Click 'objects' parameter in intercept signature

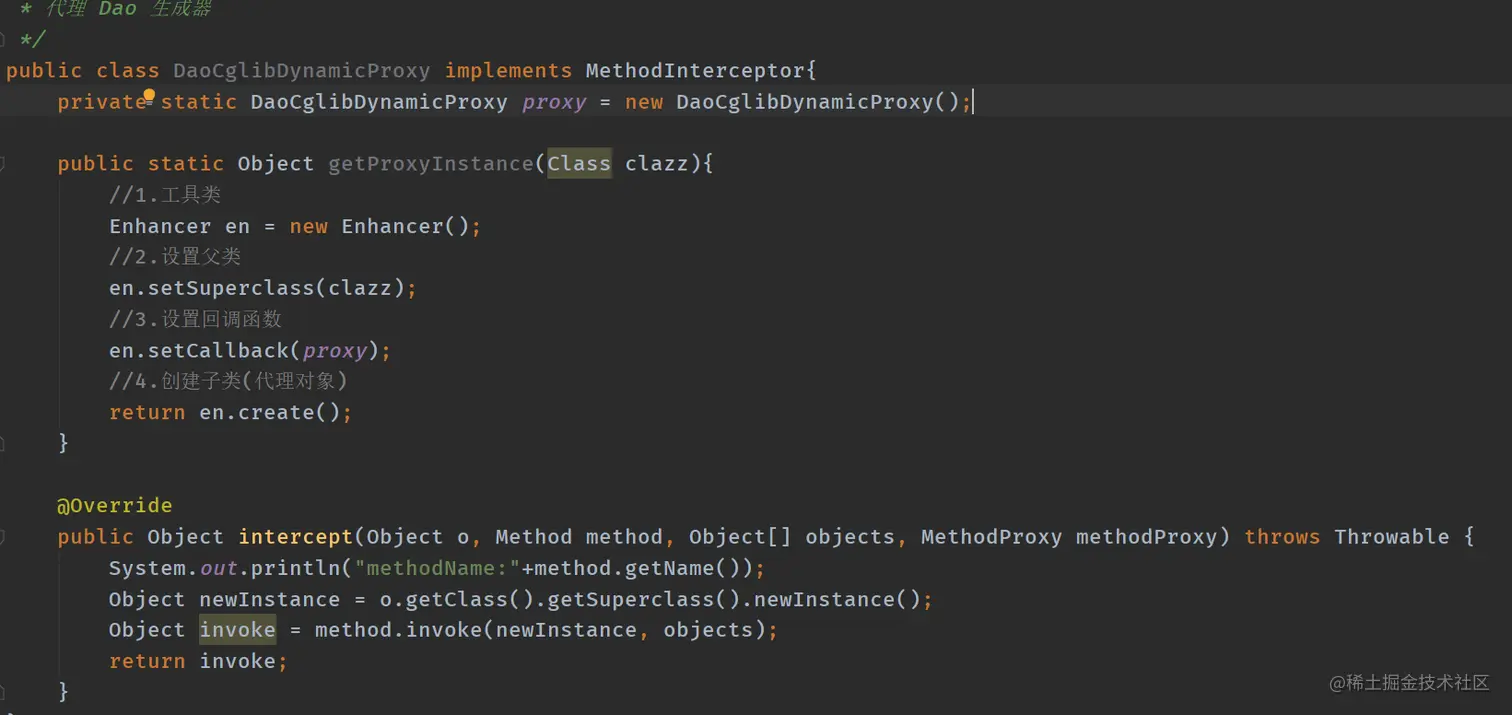[850, 537]
